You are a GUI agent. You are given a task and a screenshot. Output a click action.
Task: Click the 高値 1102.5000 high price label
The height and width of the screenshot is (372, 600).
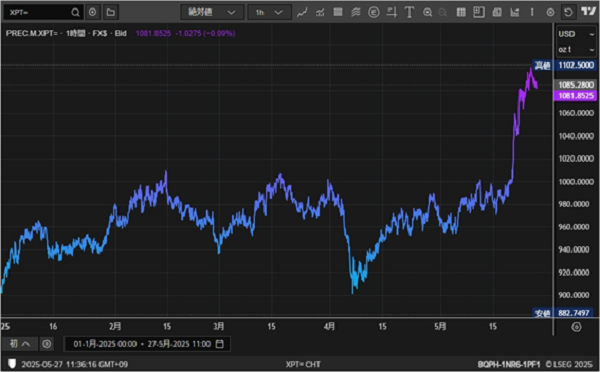pos(564,65)
